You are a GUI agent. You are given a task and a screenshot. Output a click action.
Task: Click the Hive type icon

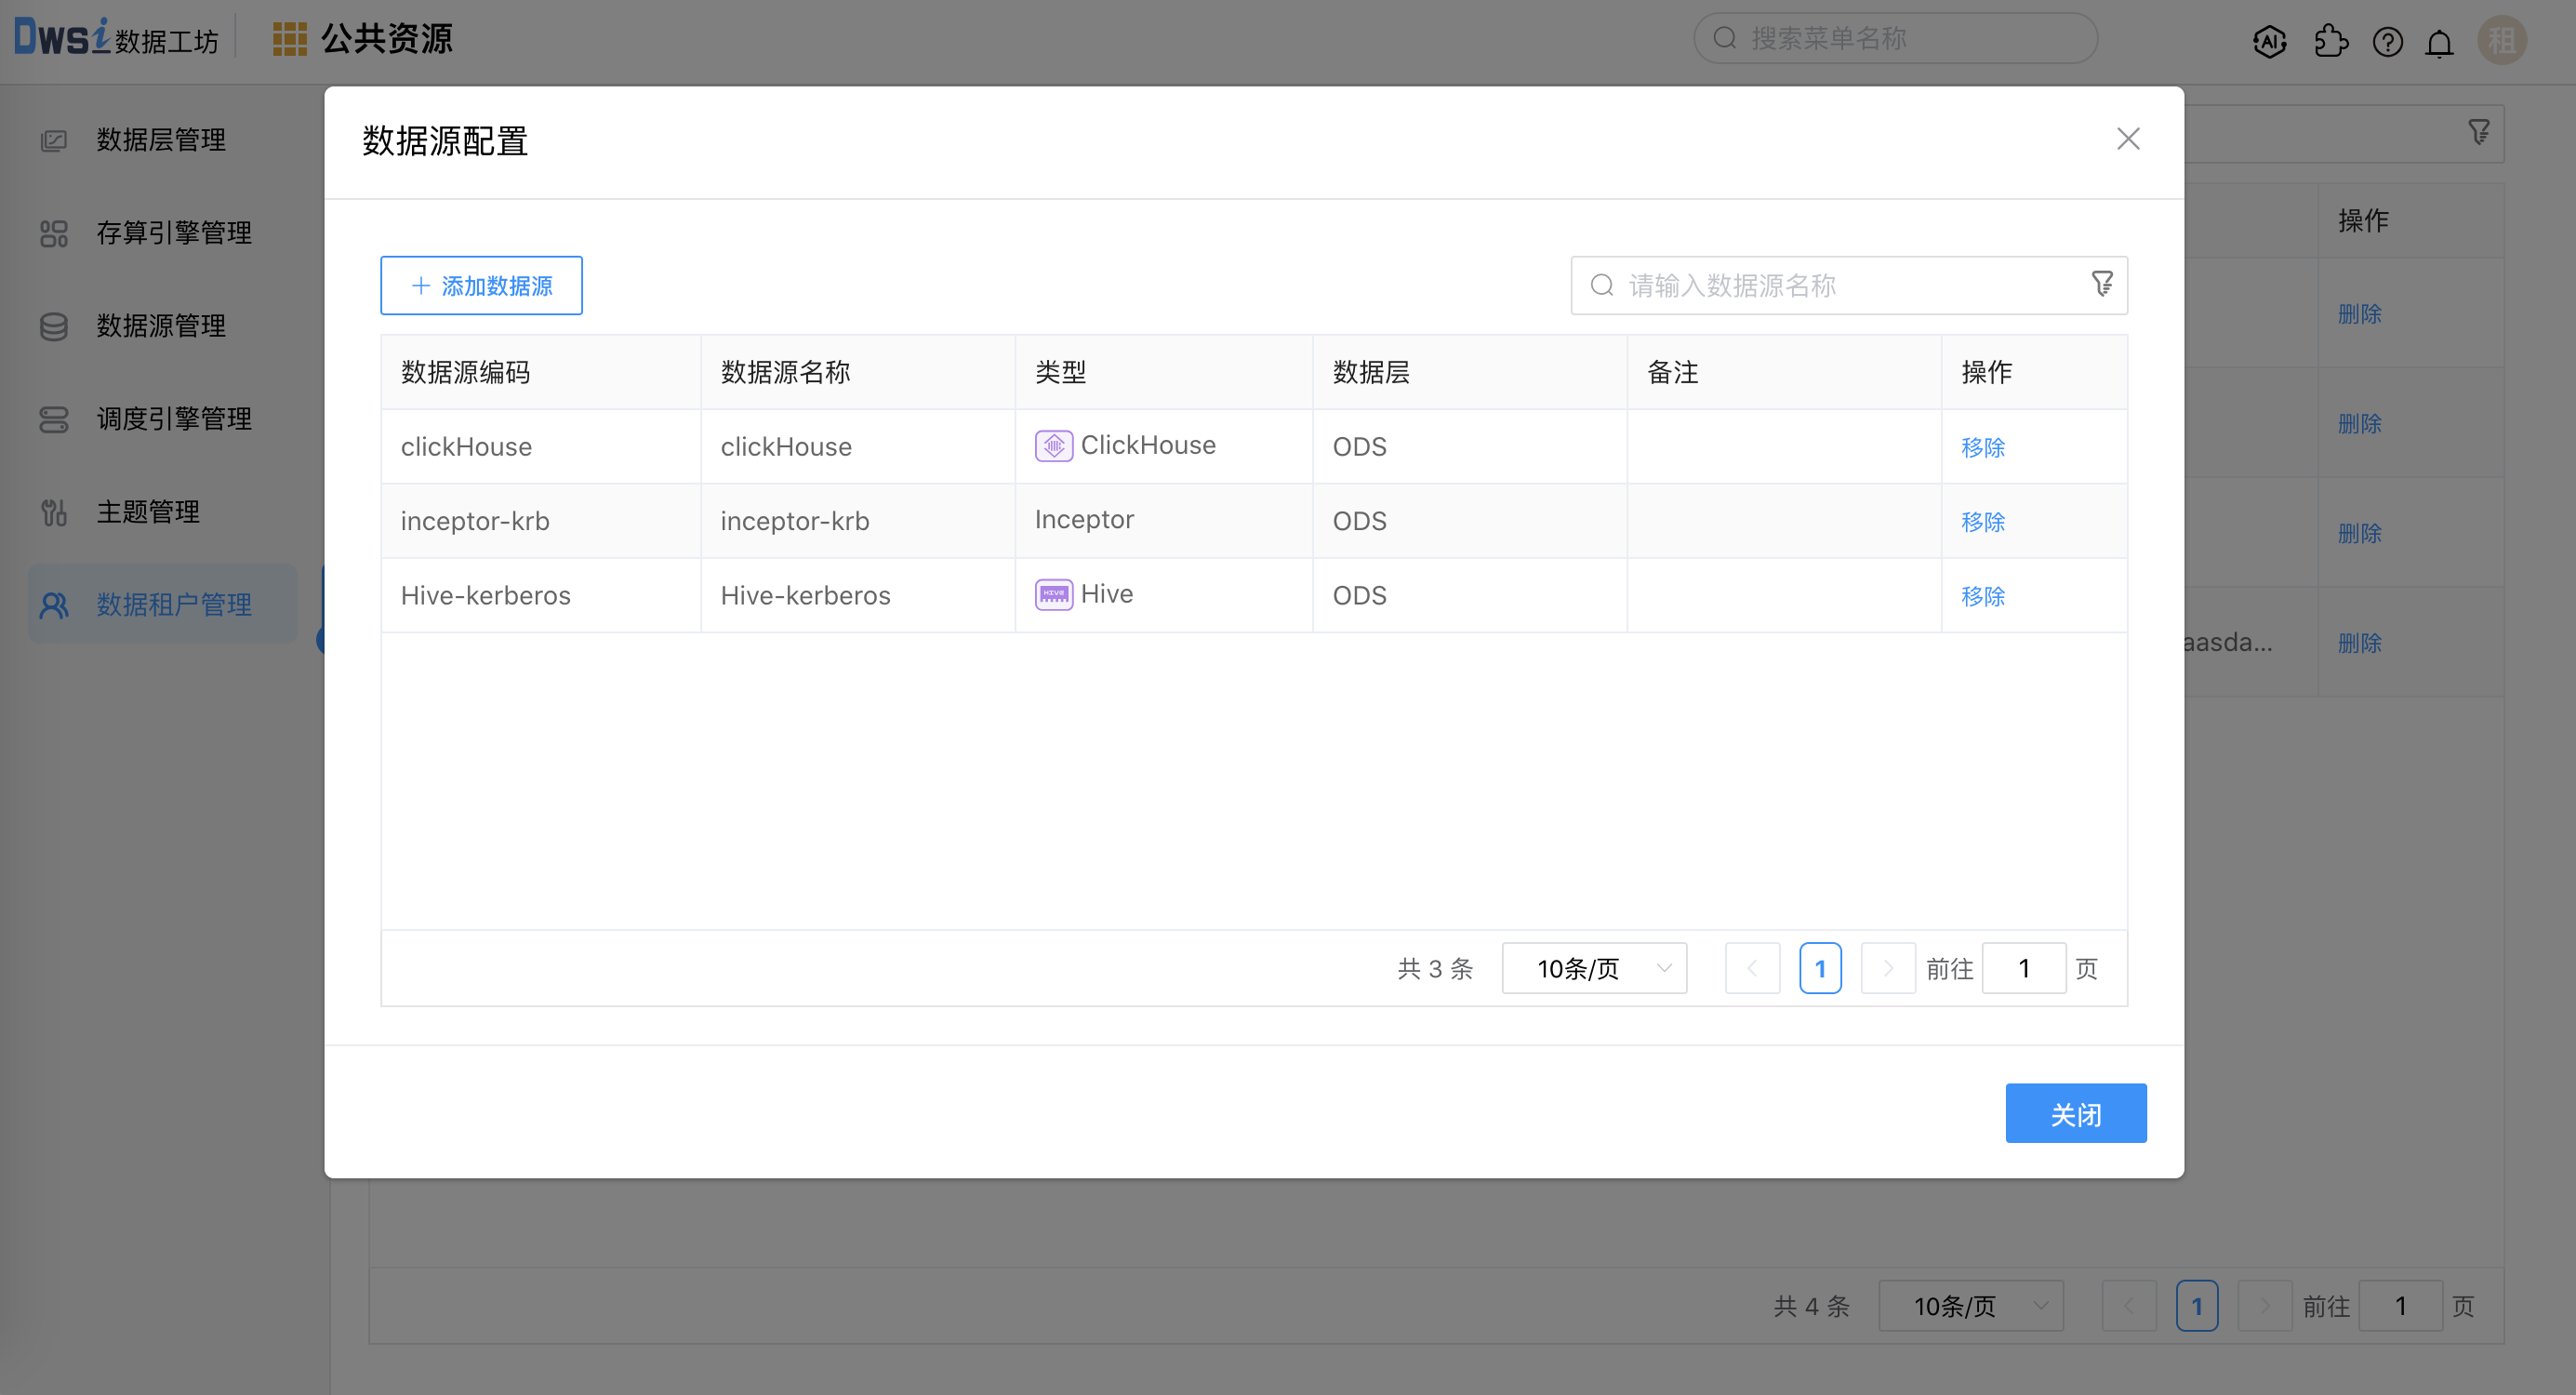click(x=1052, y=593)
